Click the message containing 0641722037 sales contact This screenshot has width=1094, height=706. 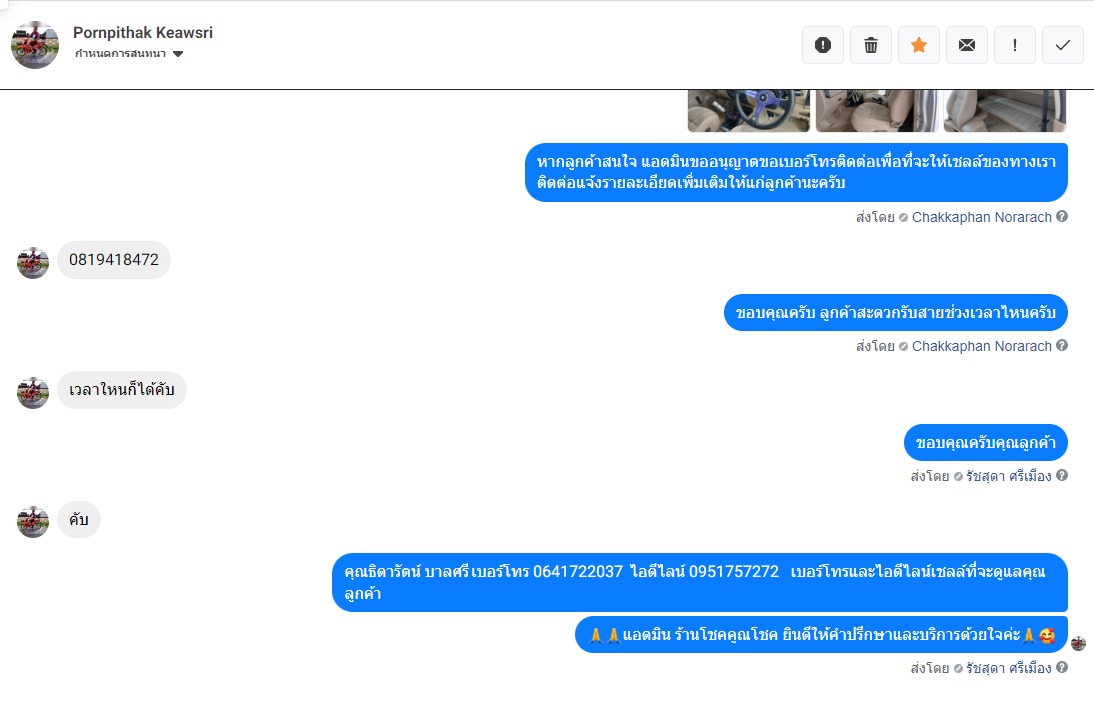coord(700,583)
